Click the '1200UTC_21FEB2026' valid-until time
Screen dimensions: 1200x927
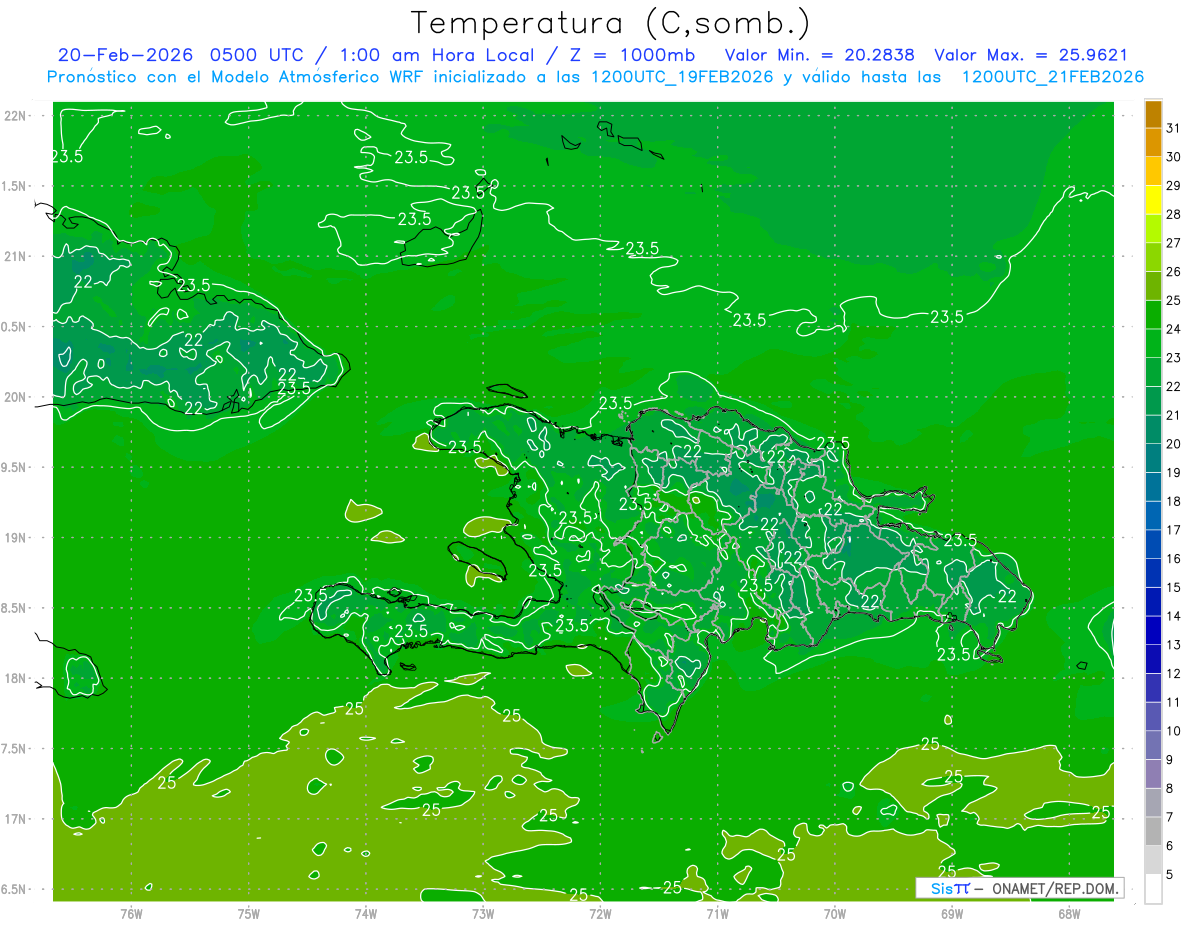point(1053,77)
